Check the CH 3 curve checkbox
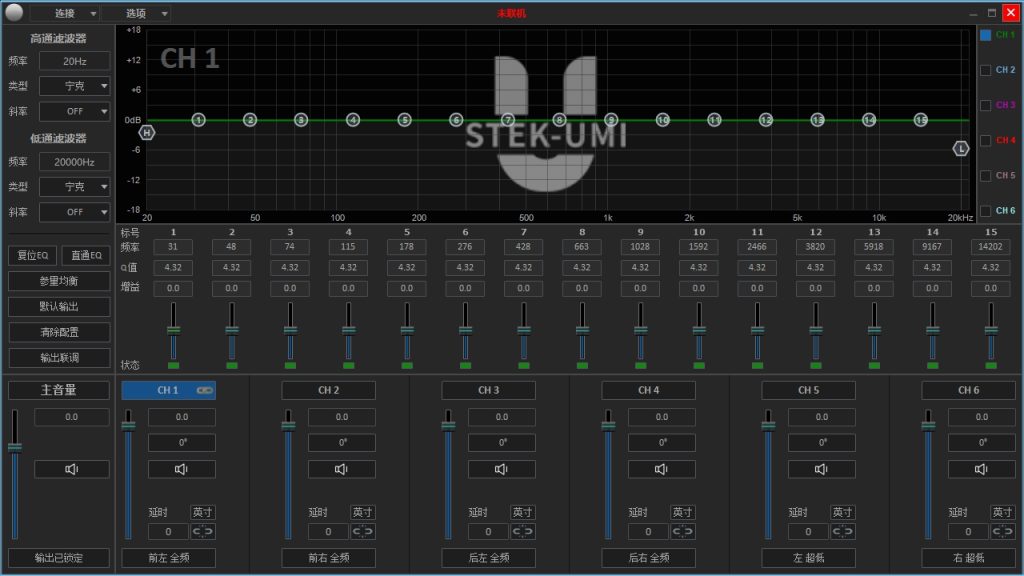Image resolution: width=1024 pixels, height=576 pixels. pos(985,105)
